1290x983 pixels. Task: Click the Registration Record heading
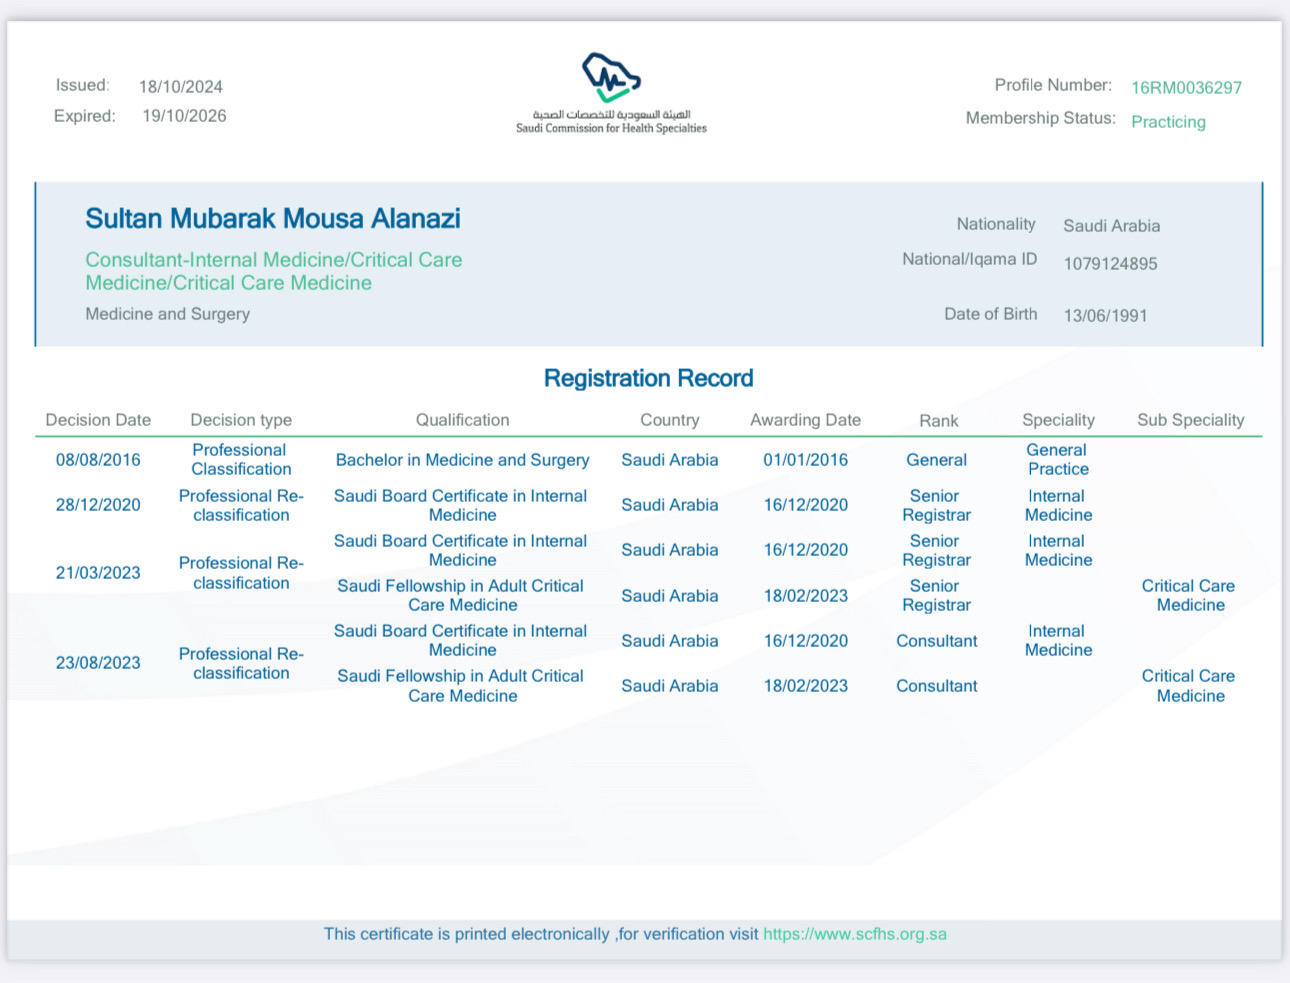pos(648,379)
